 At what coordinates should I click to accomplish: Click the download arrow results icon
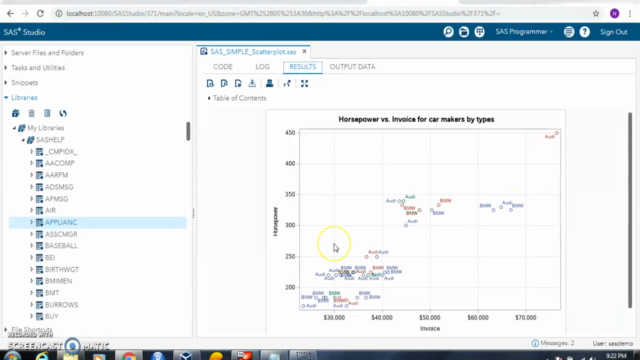[252, 84]
